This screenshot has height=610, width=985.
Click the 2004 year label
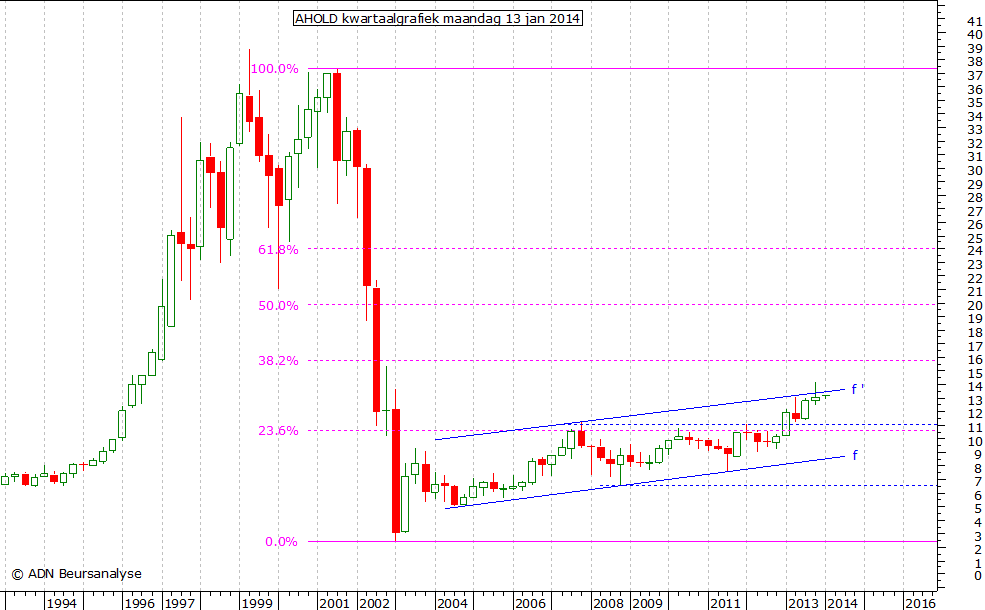tap(452, 603)
